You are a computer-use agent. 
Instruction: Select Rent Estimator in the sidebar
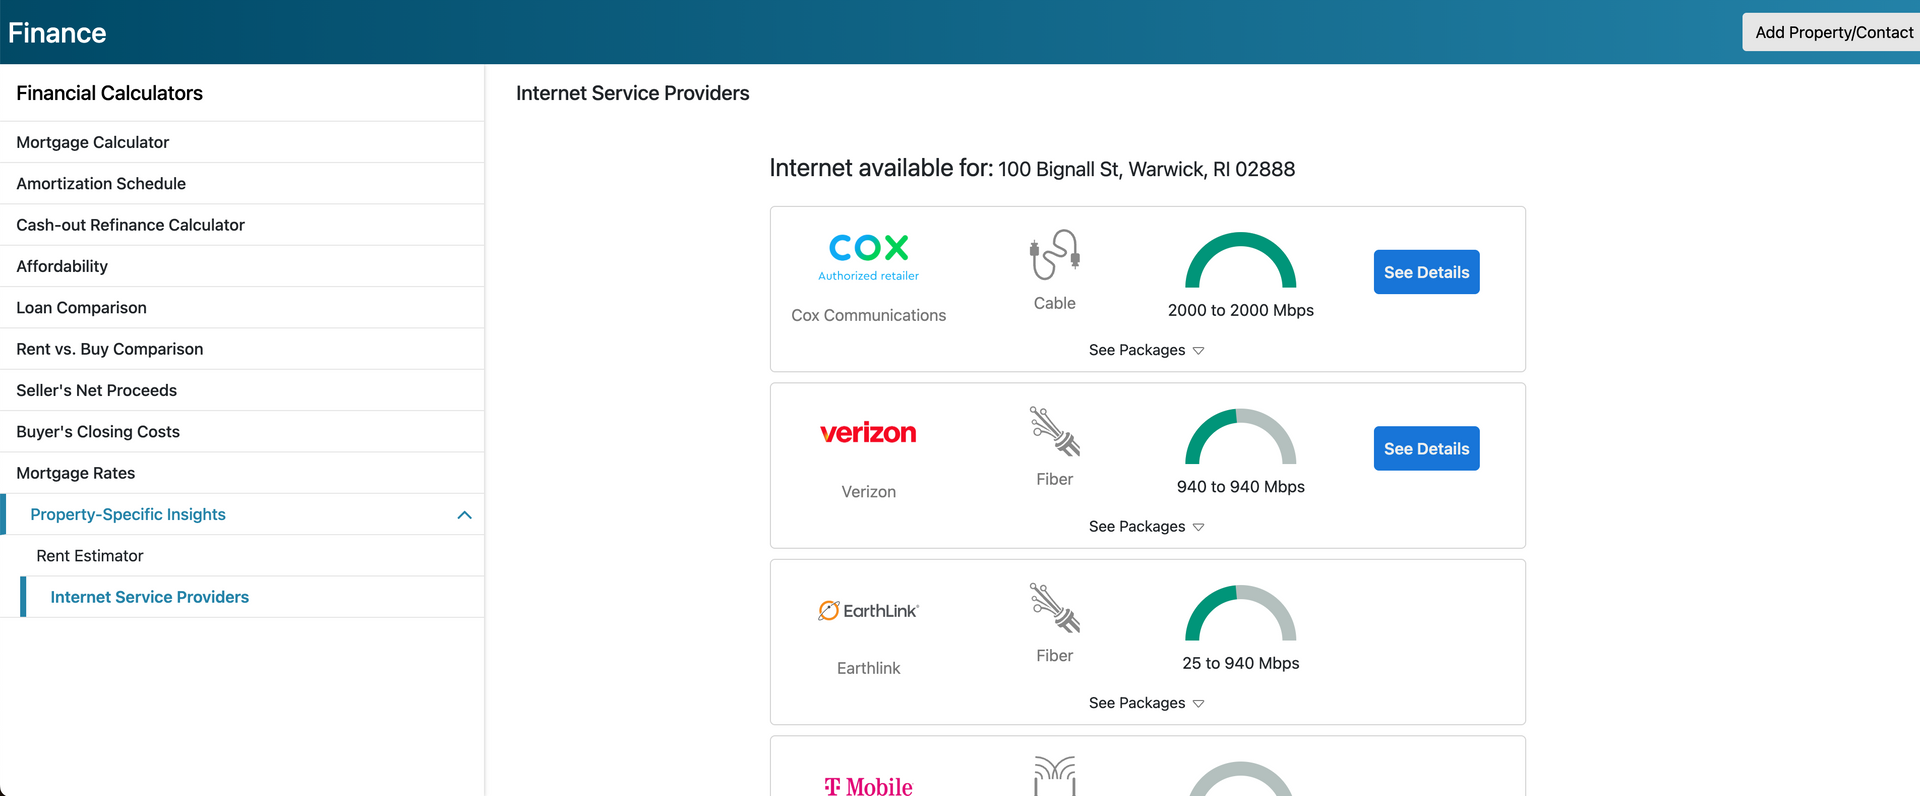point(90,556)
